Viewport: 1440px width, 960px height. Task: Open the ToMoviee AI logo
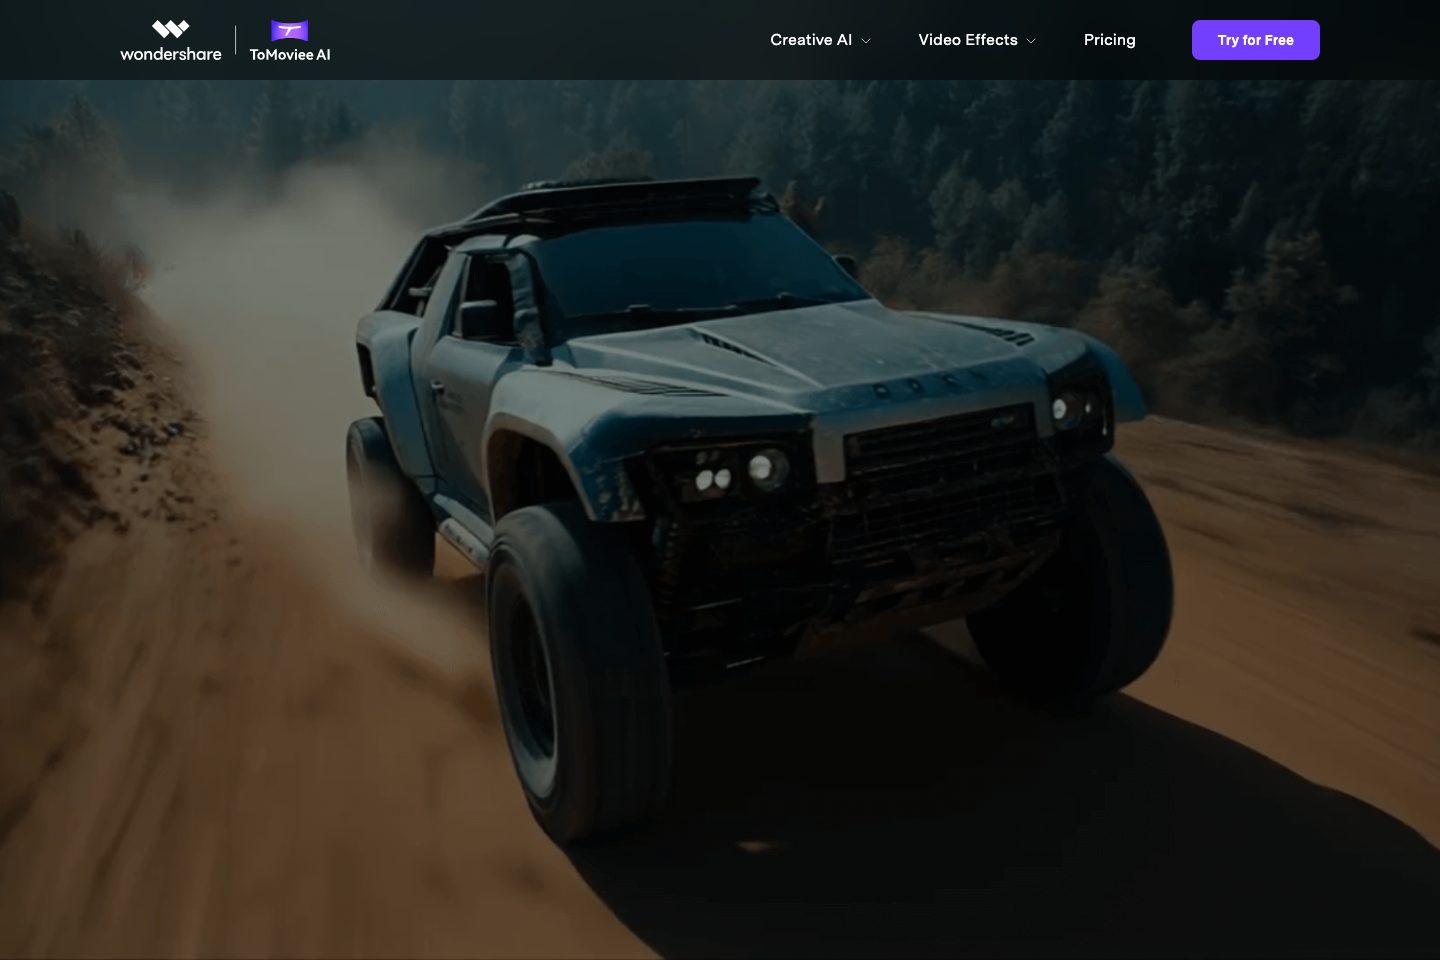pos(290,41)
